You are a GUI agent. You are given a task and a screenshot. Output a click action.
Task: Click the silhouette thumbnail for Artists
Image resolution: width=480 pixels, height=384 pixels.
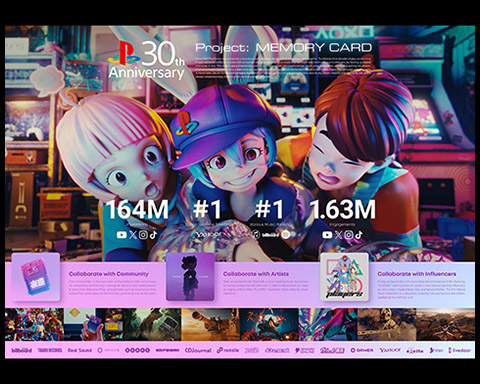(x=190, y=277)
